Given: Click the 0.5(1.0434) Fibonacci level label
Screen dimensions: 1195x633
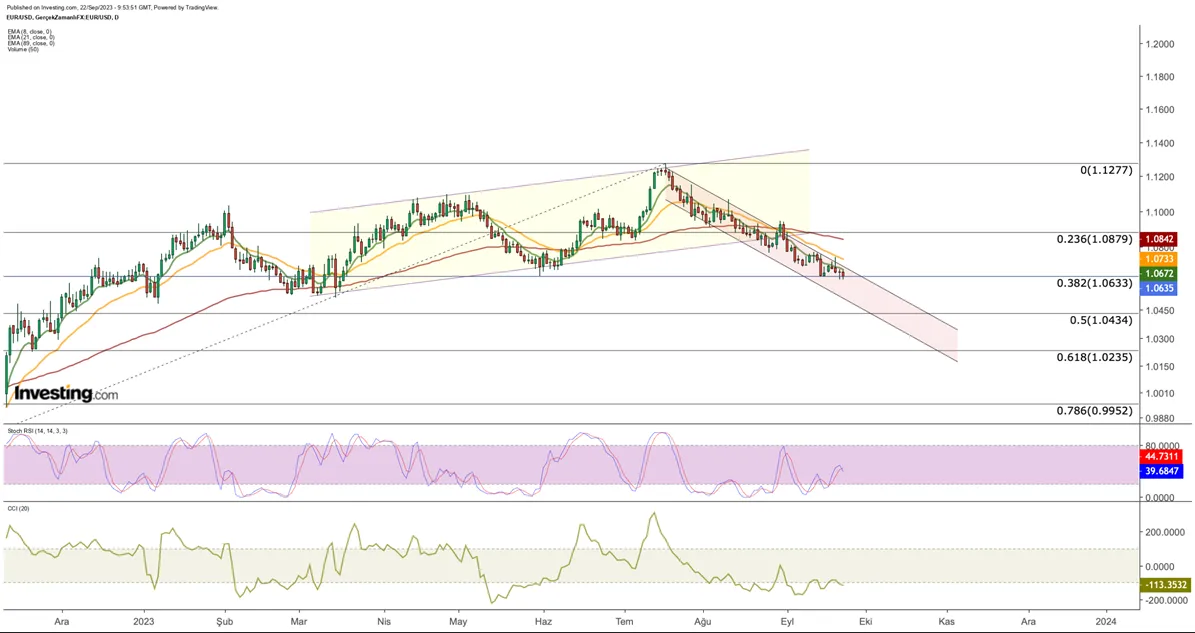Looking at the screenshot, I should click(x=1101, y=320).
